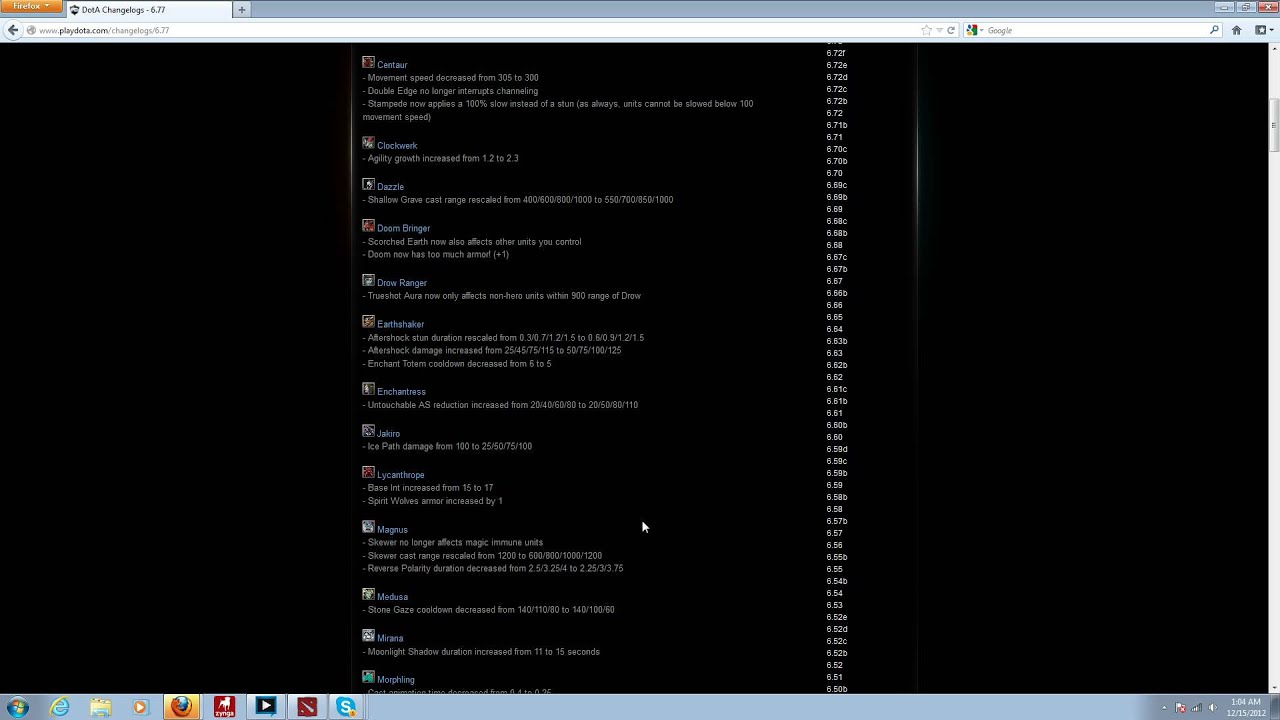Open the 6.57 changelog version link
The width and height of the screenshot is (1280, 720).
pyautogui.click(x=834, y=533)
